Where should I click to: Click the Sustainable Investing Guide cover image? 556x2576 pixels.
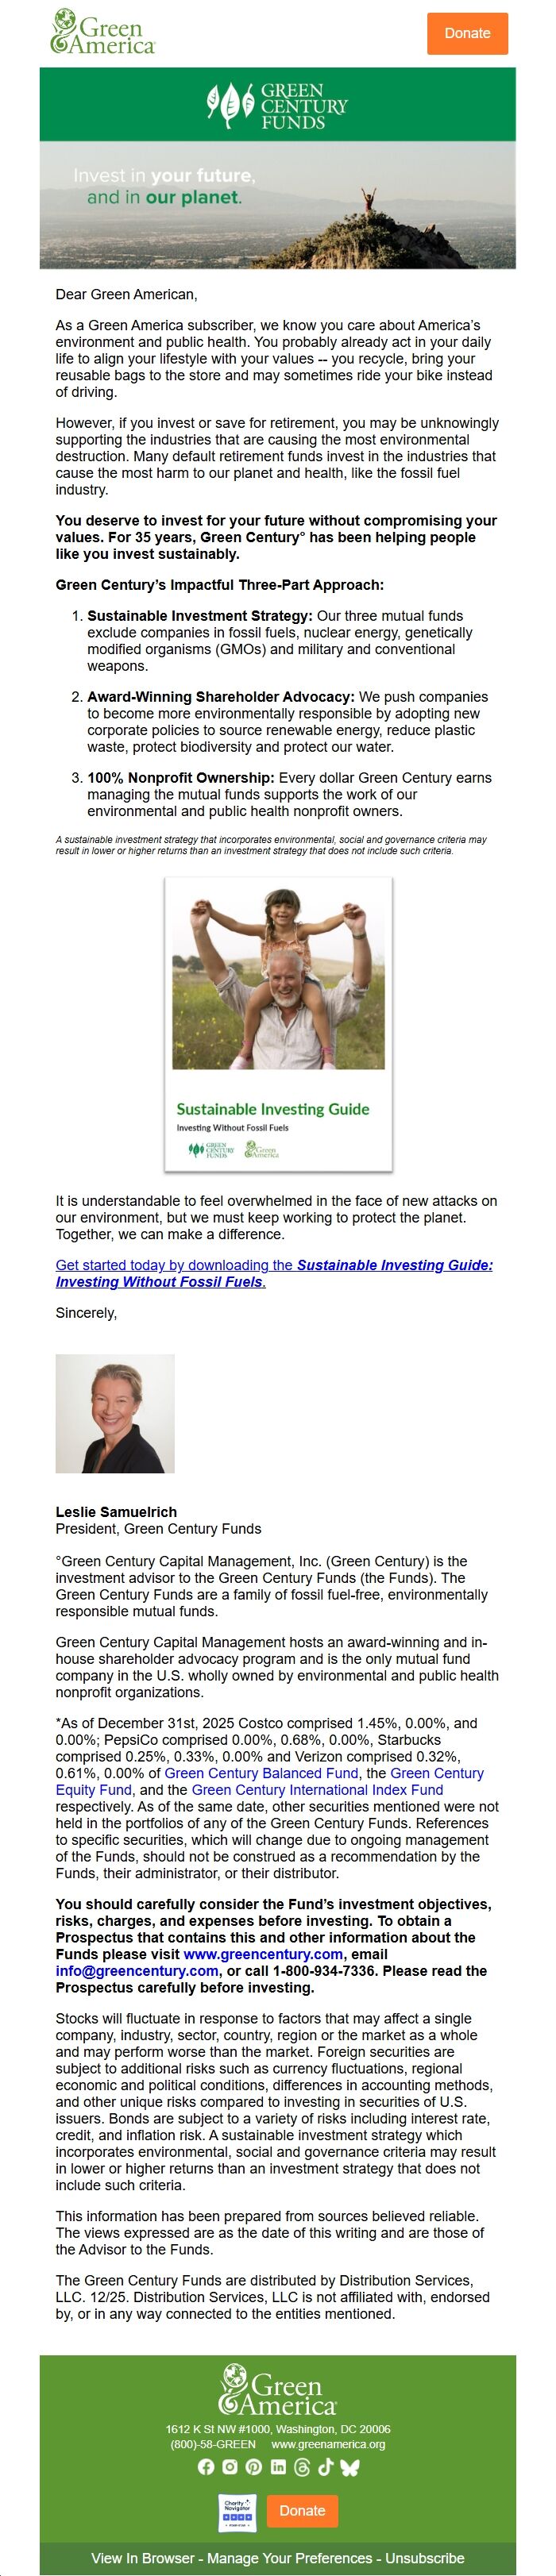coord(278,1023)
